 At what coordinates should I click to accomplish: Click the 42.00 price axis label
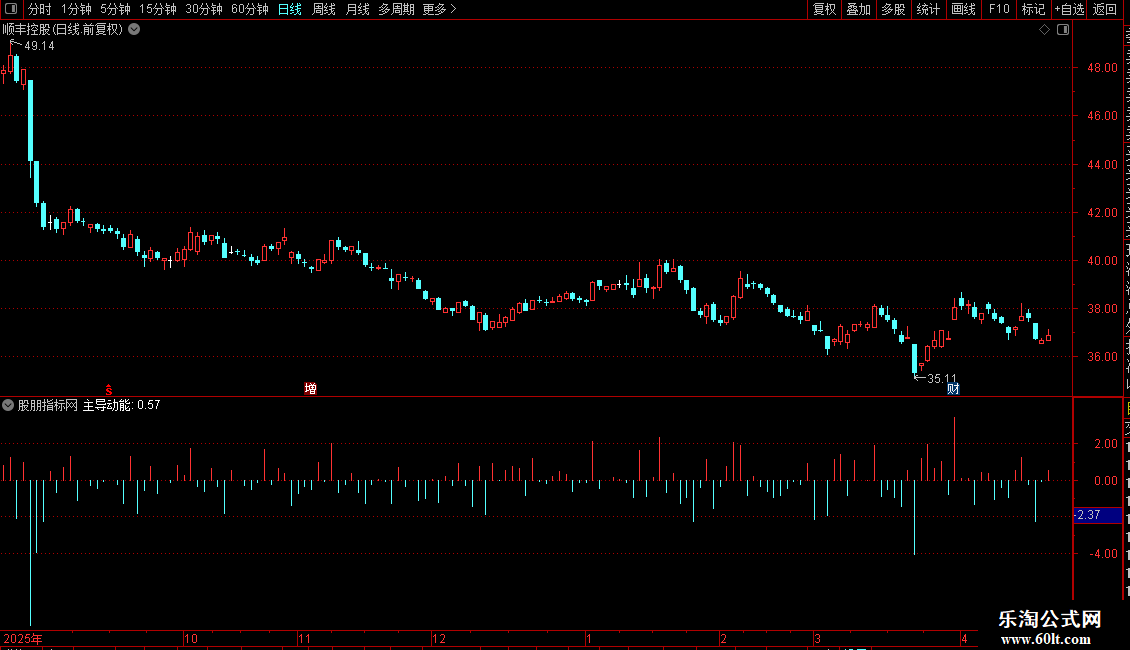(1103, 213)
